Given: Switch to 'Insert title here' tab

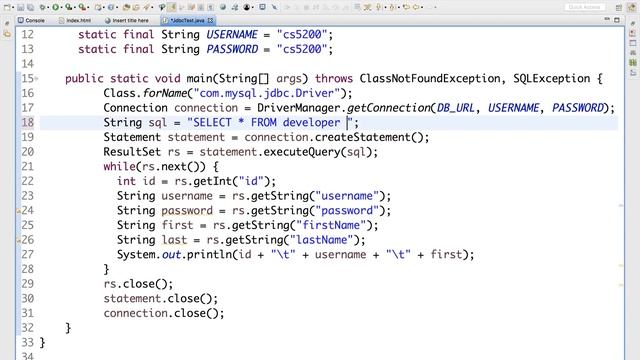Looking at the screenshot, I should (x=127, y=20).
